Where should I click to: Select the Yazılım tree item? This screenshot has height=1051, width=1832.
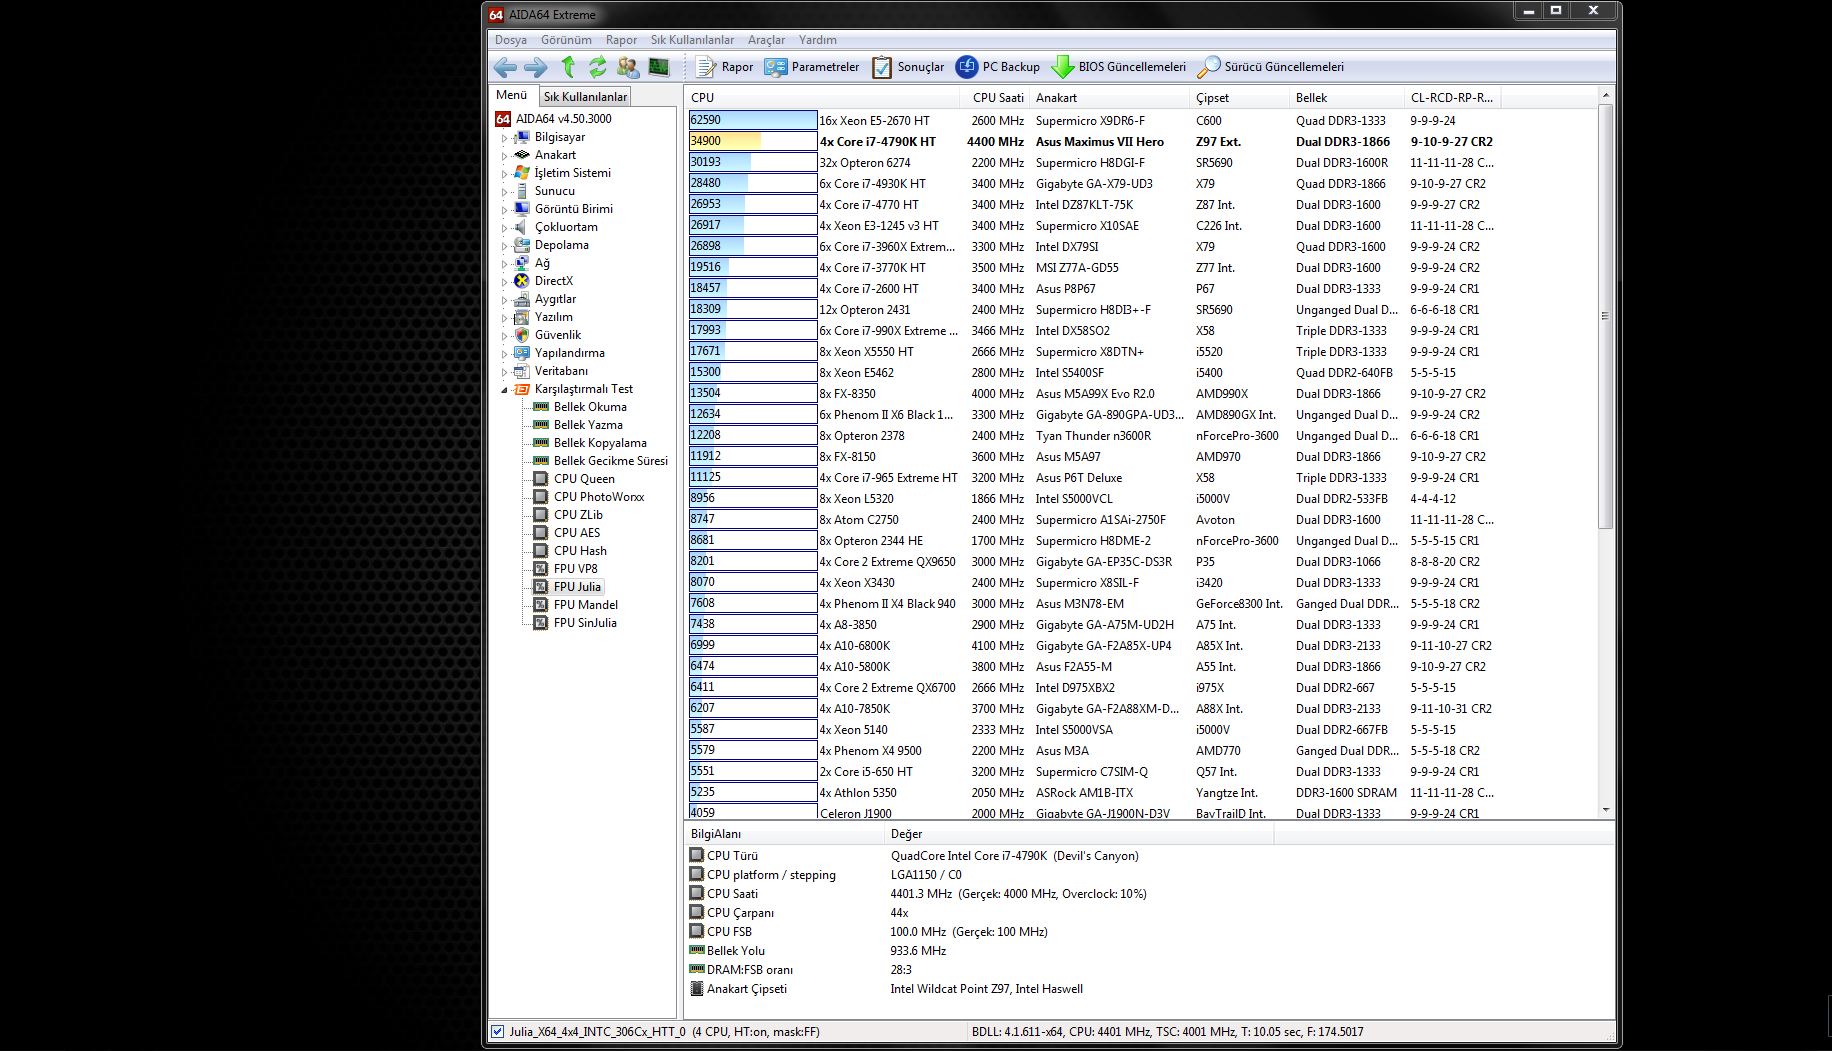[553, 317]
